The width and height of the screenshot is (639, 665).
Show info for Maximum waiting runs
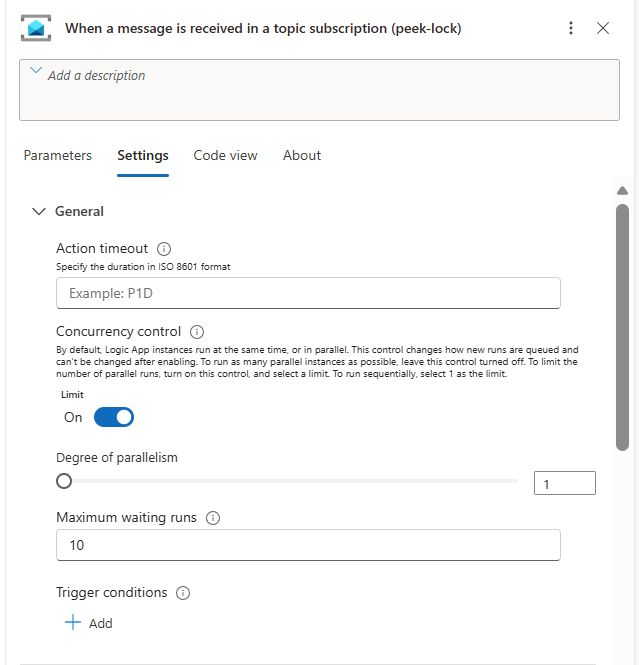[213, 518]
